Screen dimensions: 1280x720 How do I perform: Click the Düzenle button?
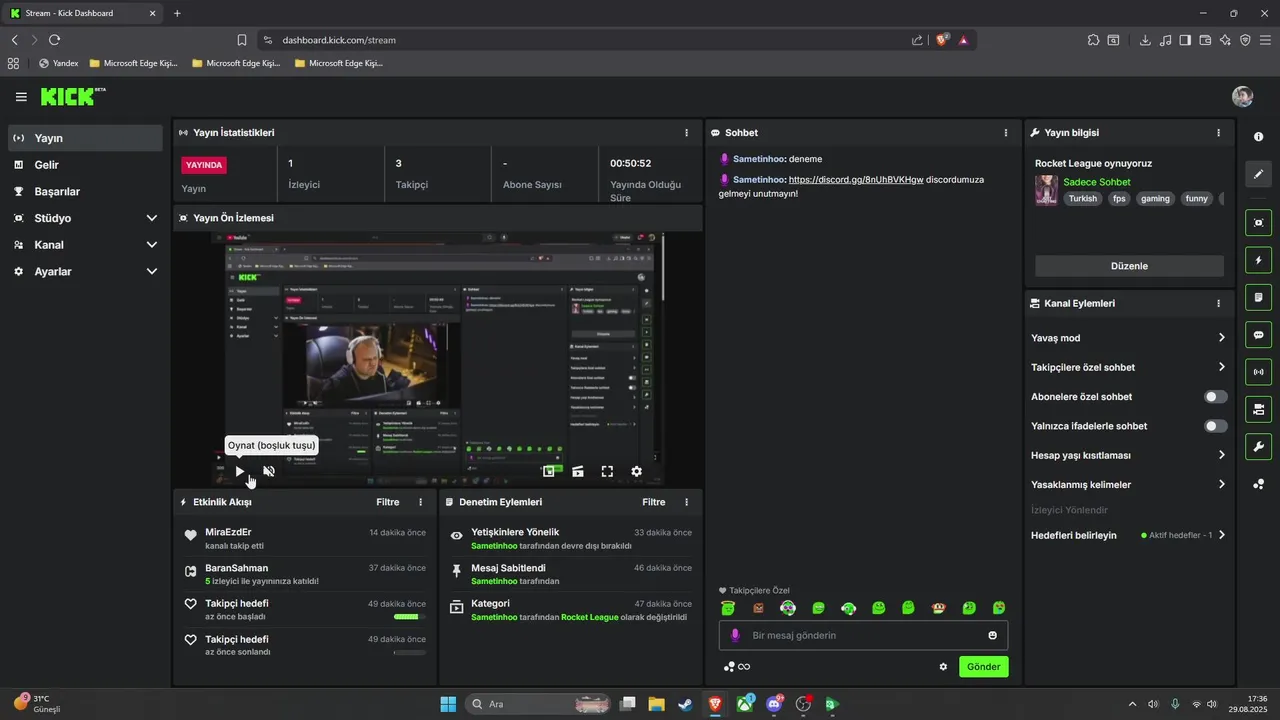pos(1129,266)
